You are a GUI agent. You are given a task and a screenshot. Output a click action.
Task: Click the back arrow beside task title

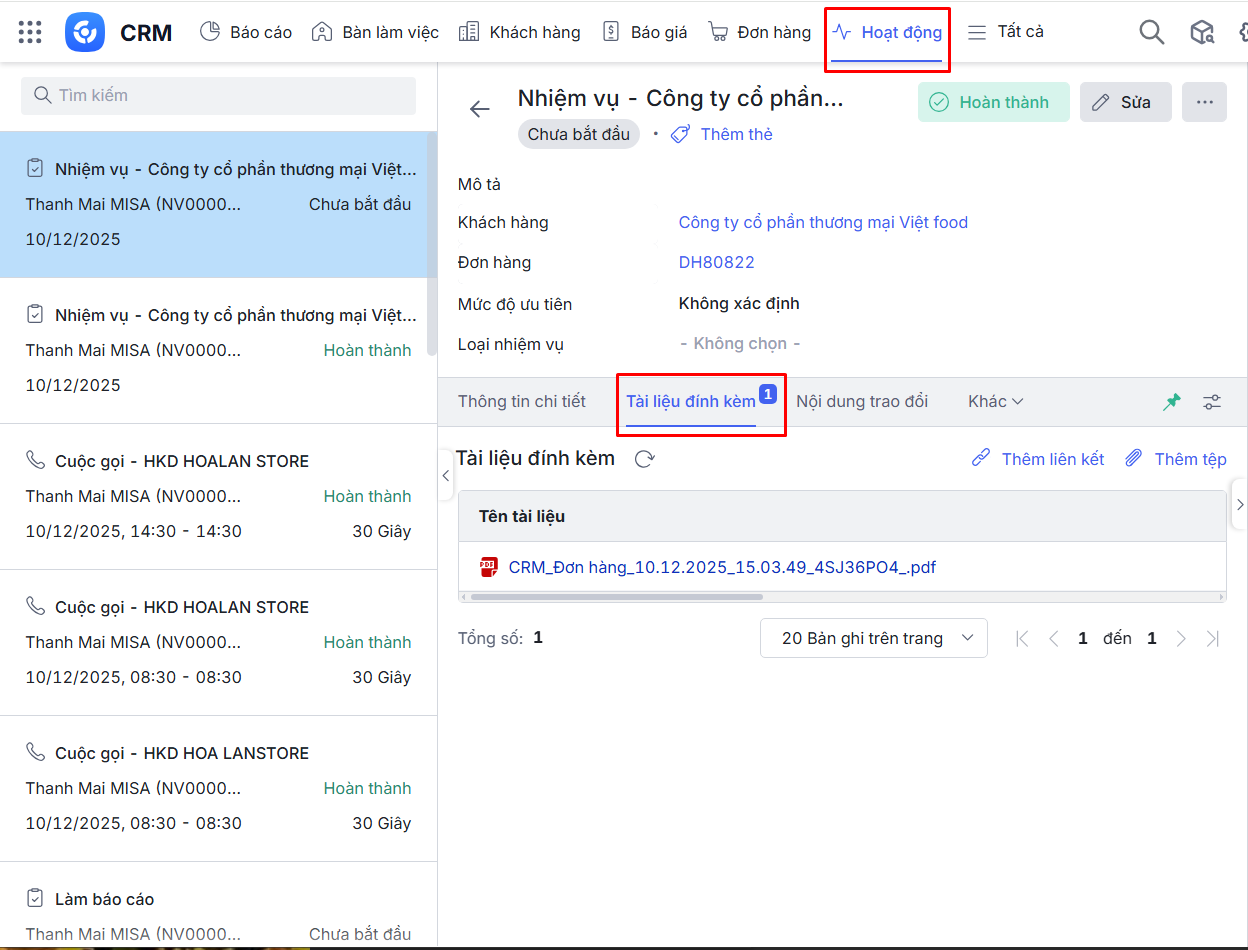480,109
